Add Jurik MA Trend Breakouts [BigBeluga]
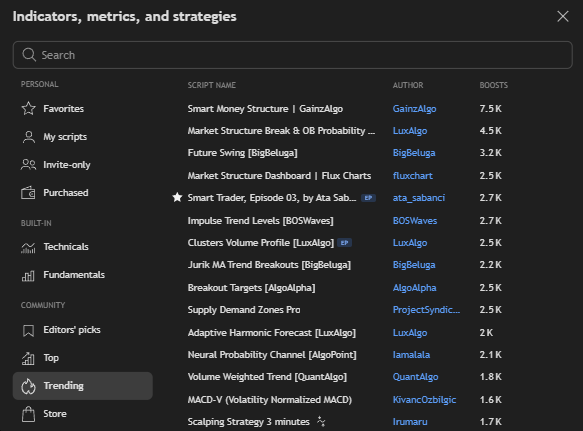Screen dimensions: 583x431 click(x=269, y=265)
